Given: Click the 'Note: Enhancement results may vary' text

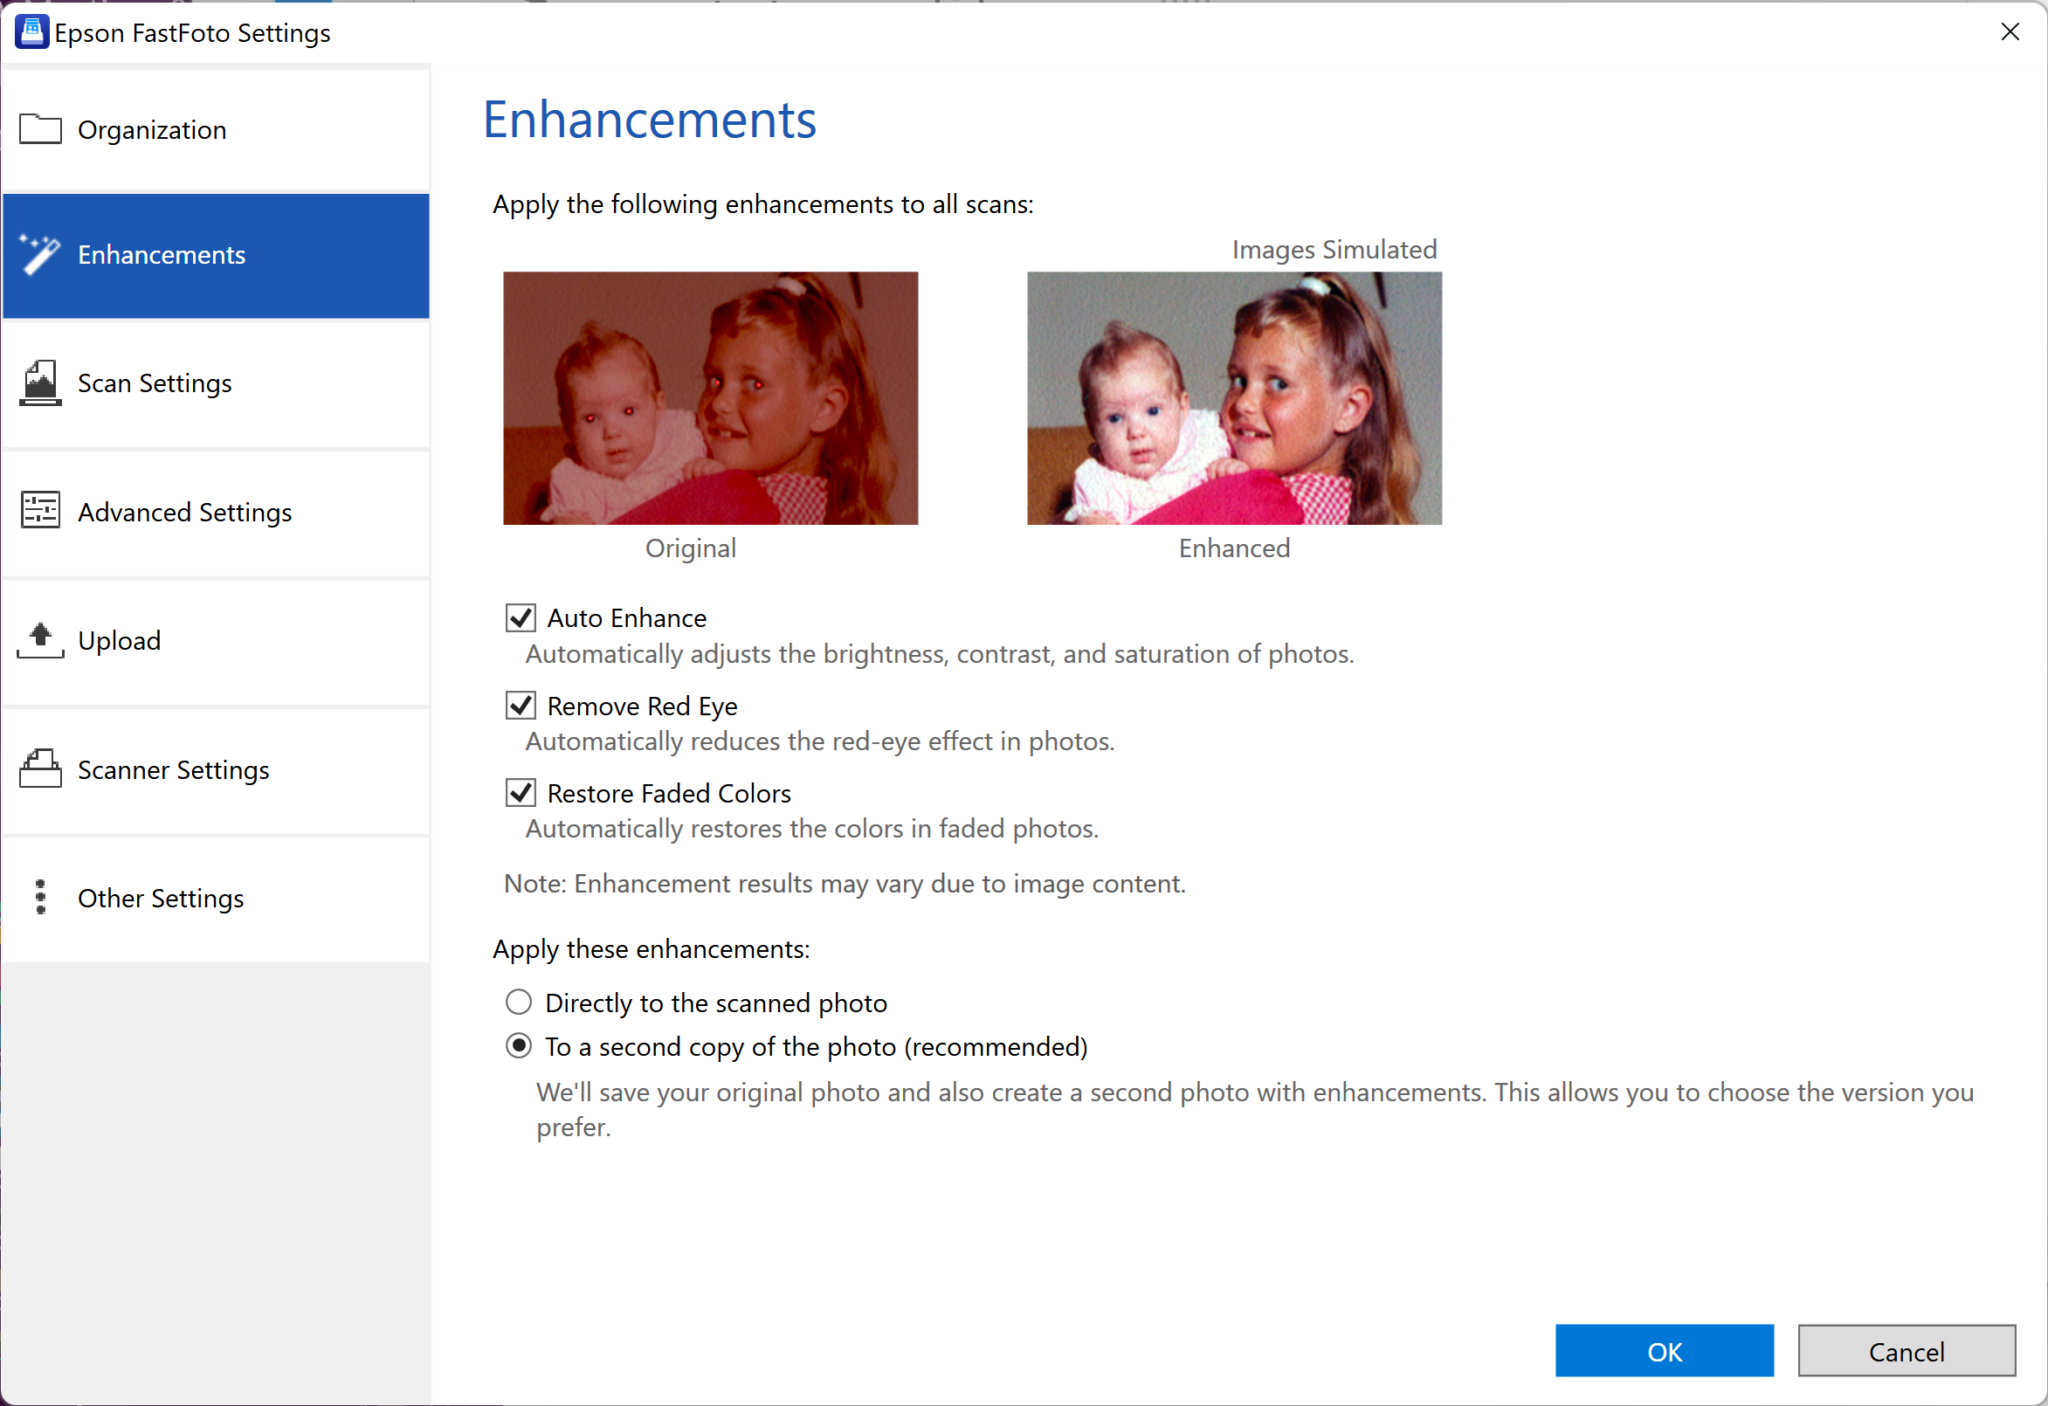Looking at the screenshot, I should (x=845, y=884).
